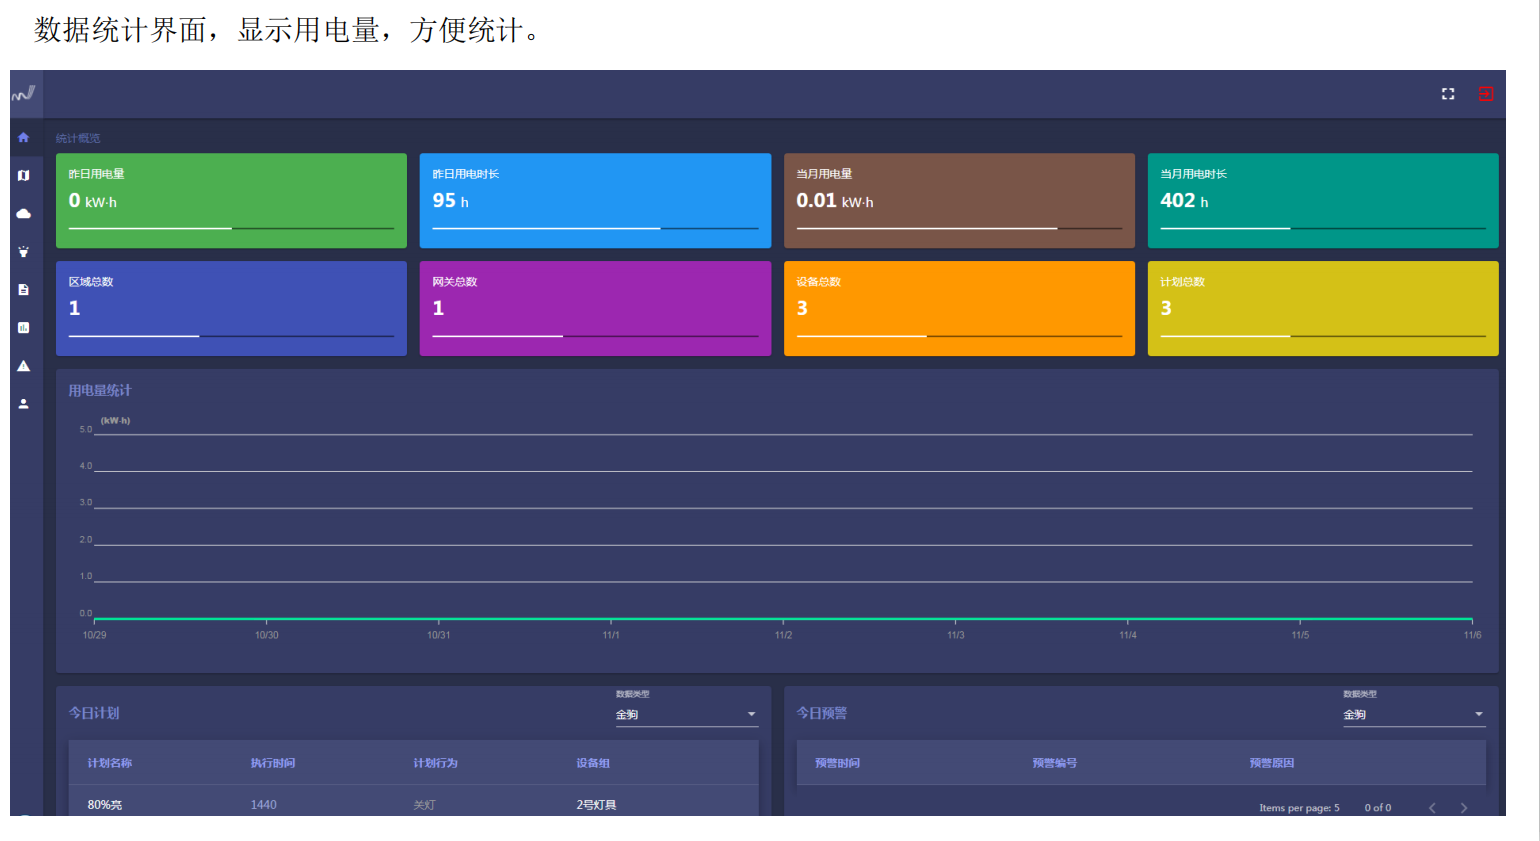Toggle fullscreen mode in top bar
This screenshot has height=841, width=1540.
[x=1447, y=94]
